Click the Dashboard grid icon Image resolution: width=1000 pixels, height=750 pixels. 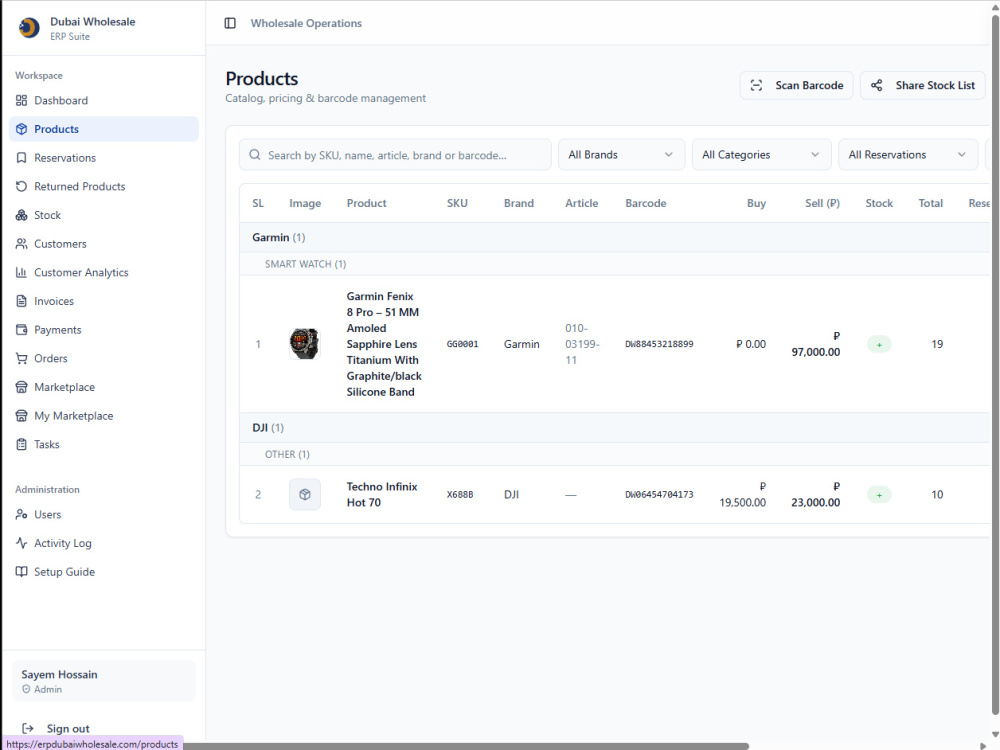tap(22, 100)
